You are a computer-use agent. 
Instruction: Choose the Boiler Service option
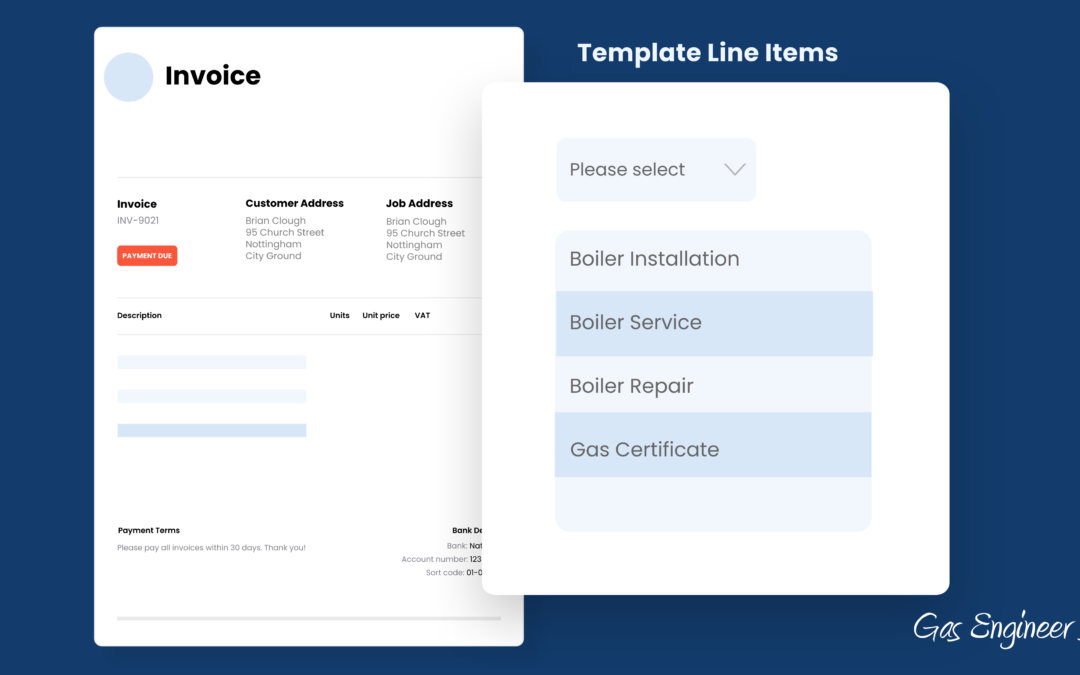pos(635,323)
